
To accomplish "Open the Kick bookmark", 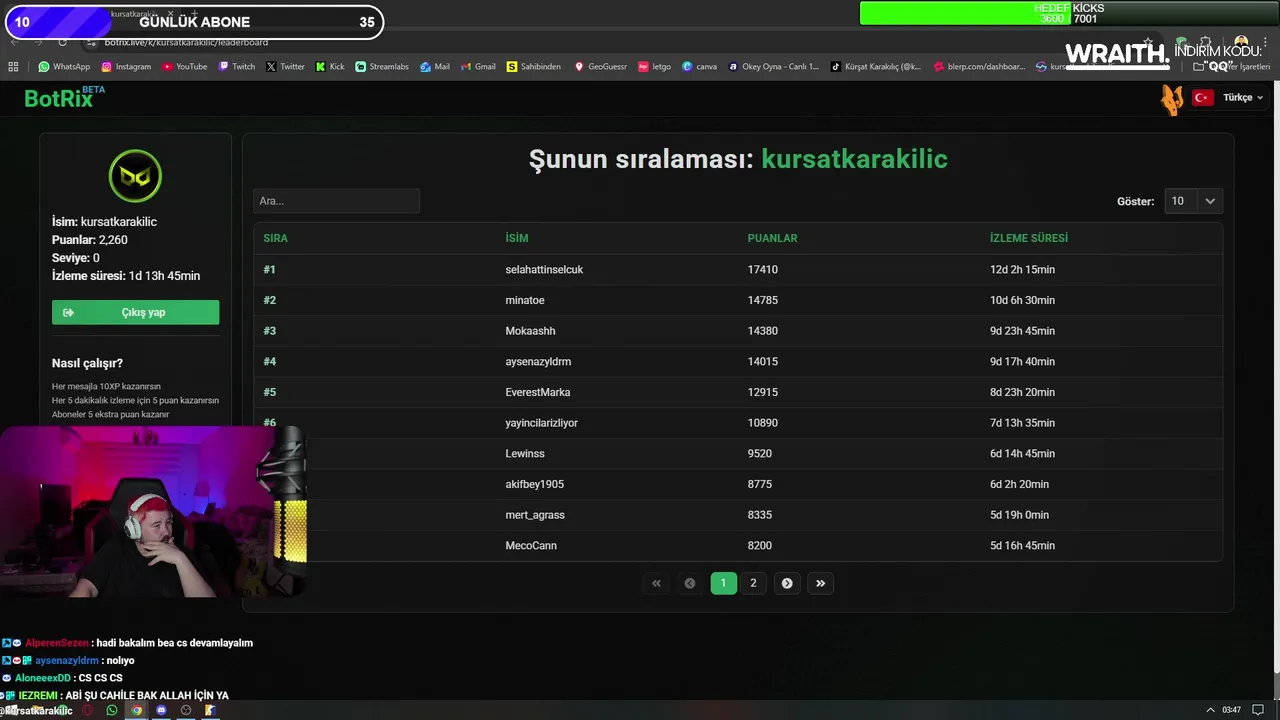I will 330,67.
